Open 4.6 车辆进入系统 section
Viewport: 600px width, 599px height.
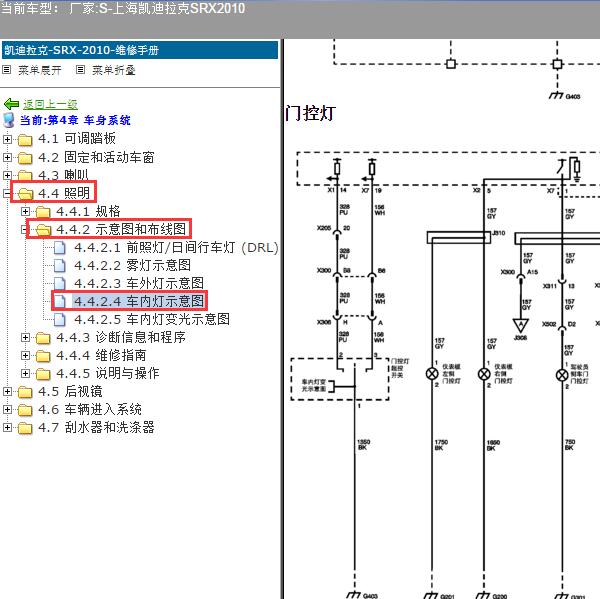pyautogui.click(x=90, y=409)
